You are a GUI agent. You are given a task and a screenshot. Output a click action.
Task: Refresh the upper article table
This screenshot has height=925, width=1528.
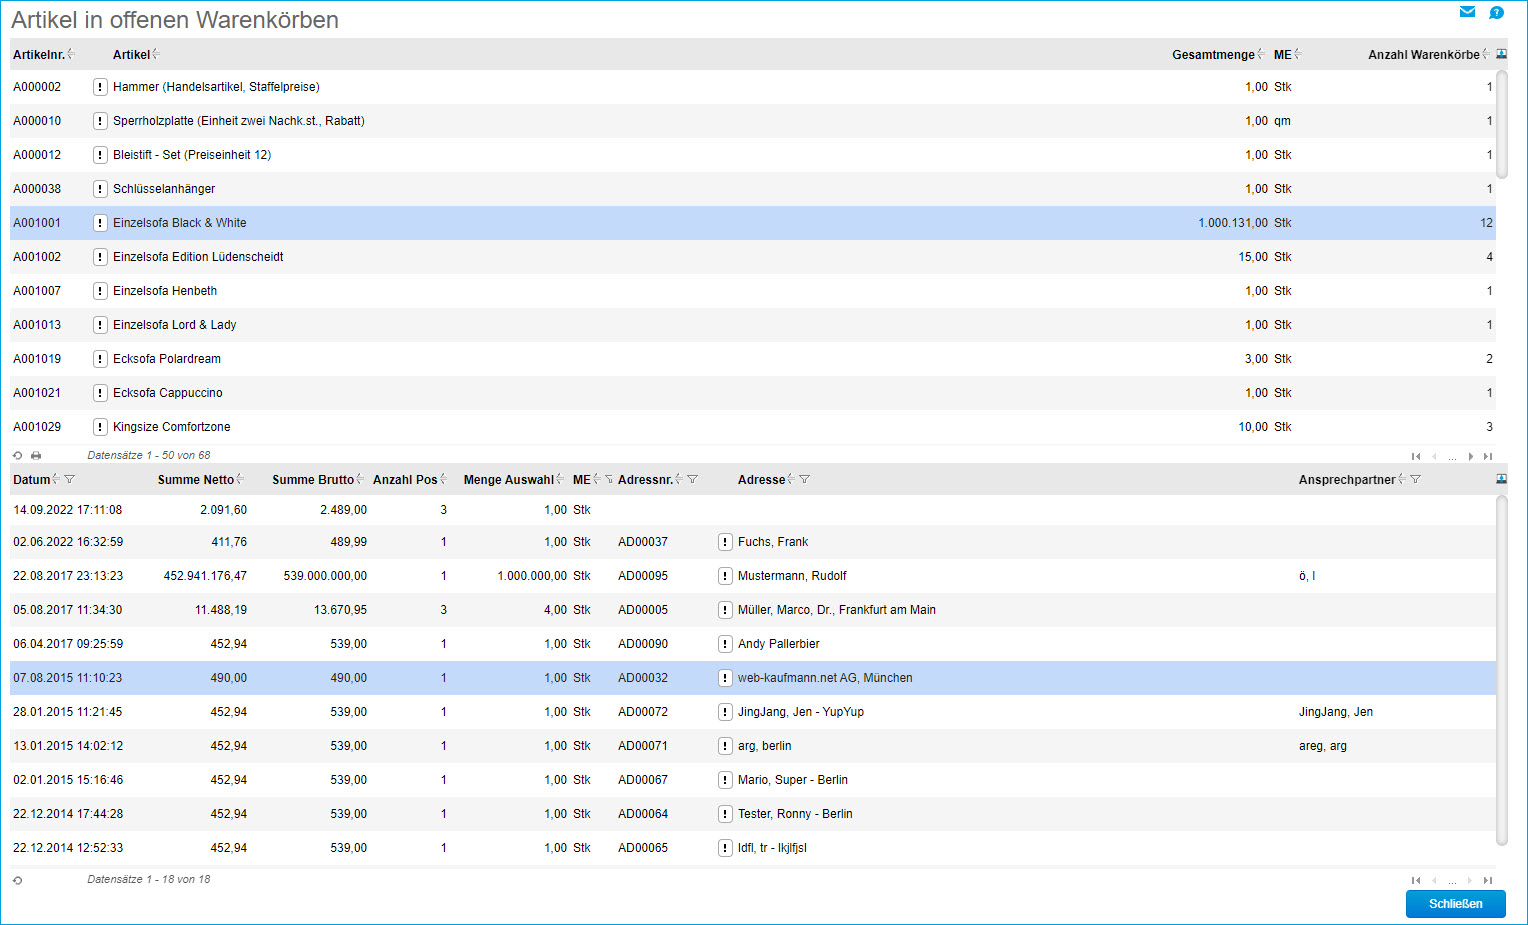(18, 456)
